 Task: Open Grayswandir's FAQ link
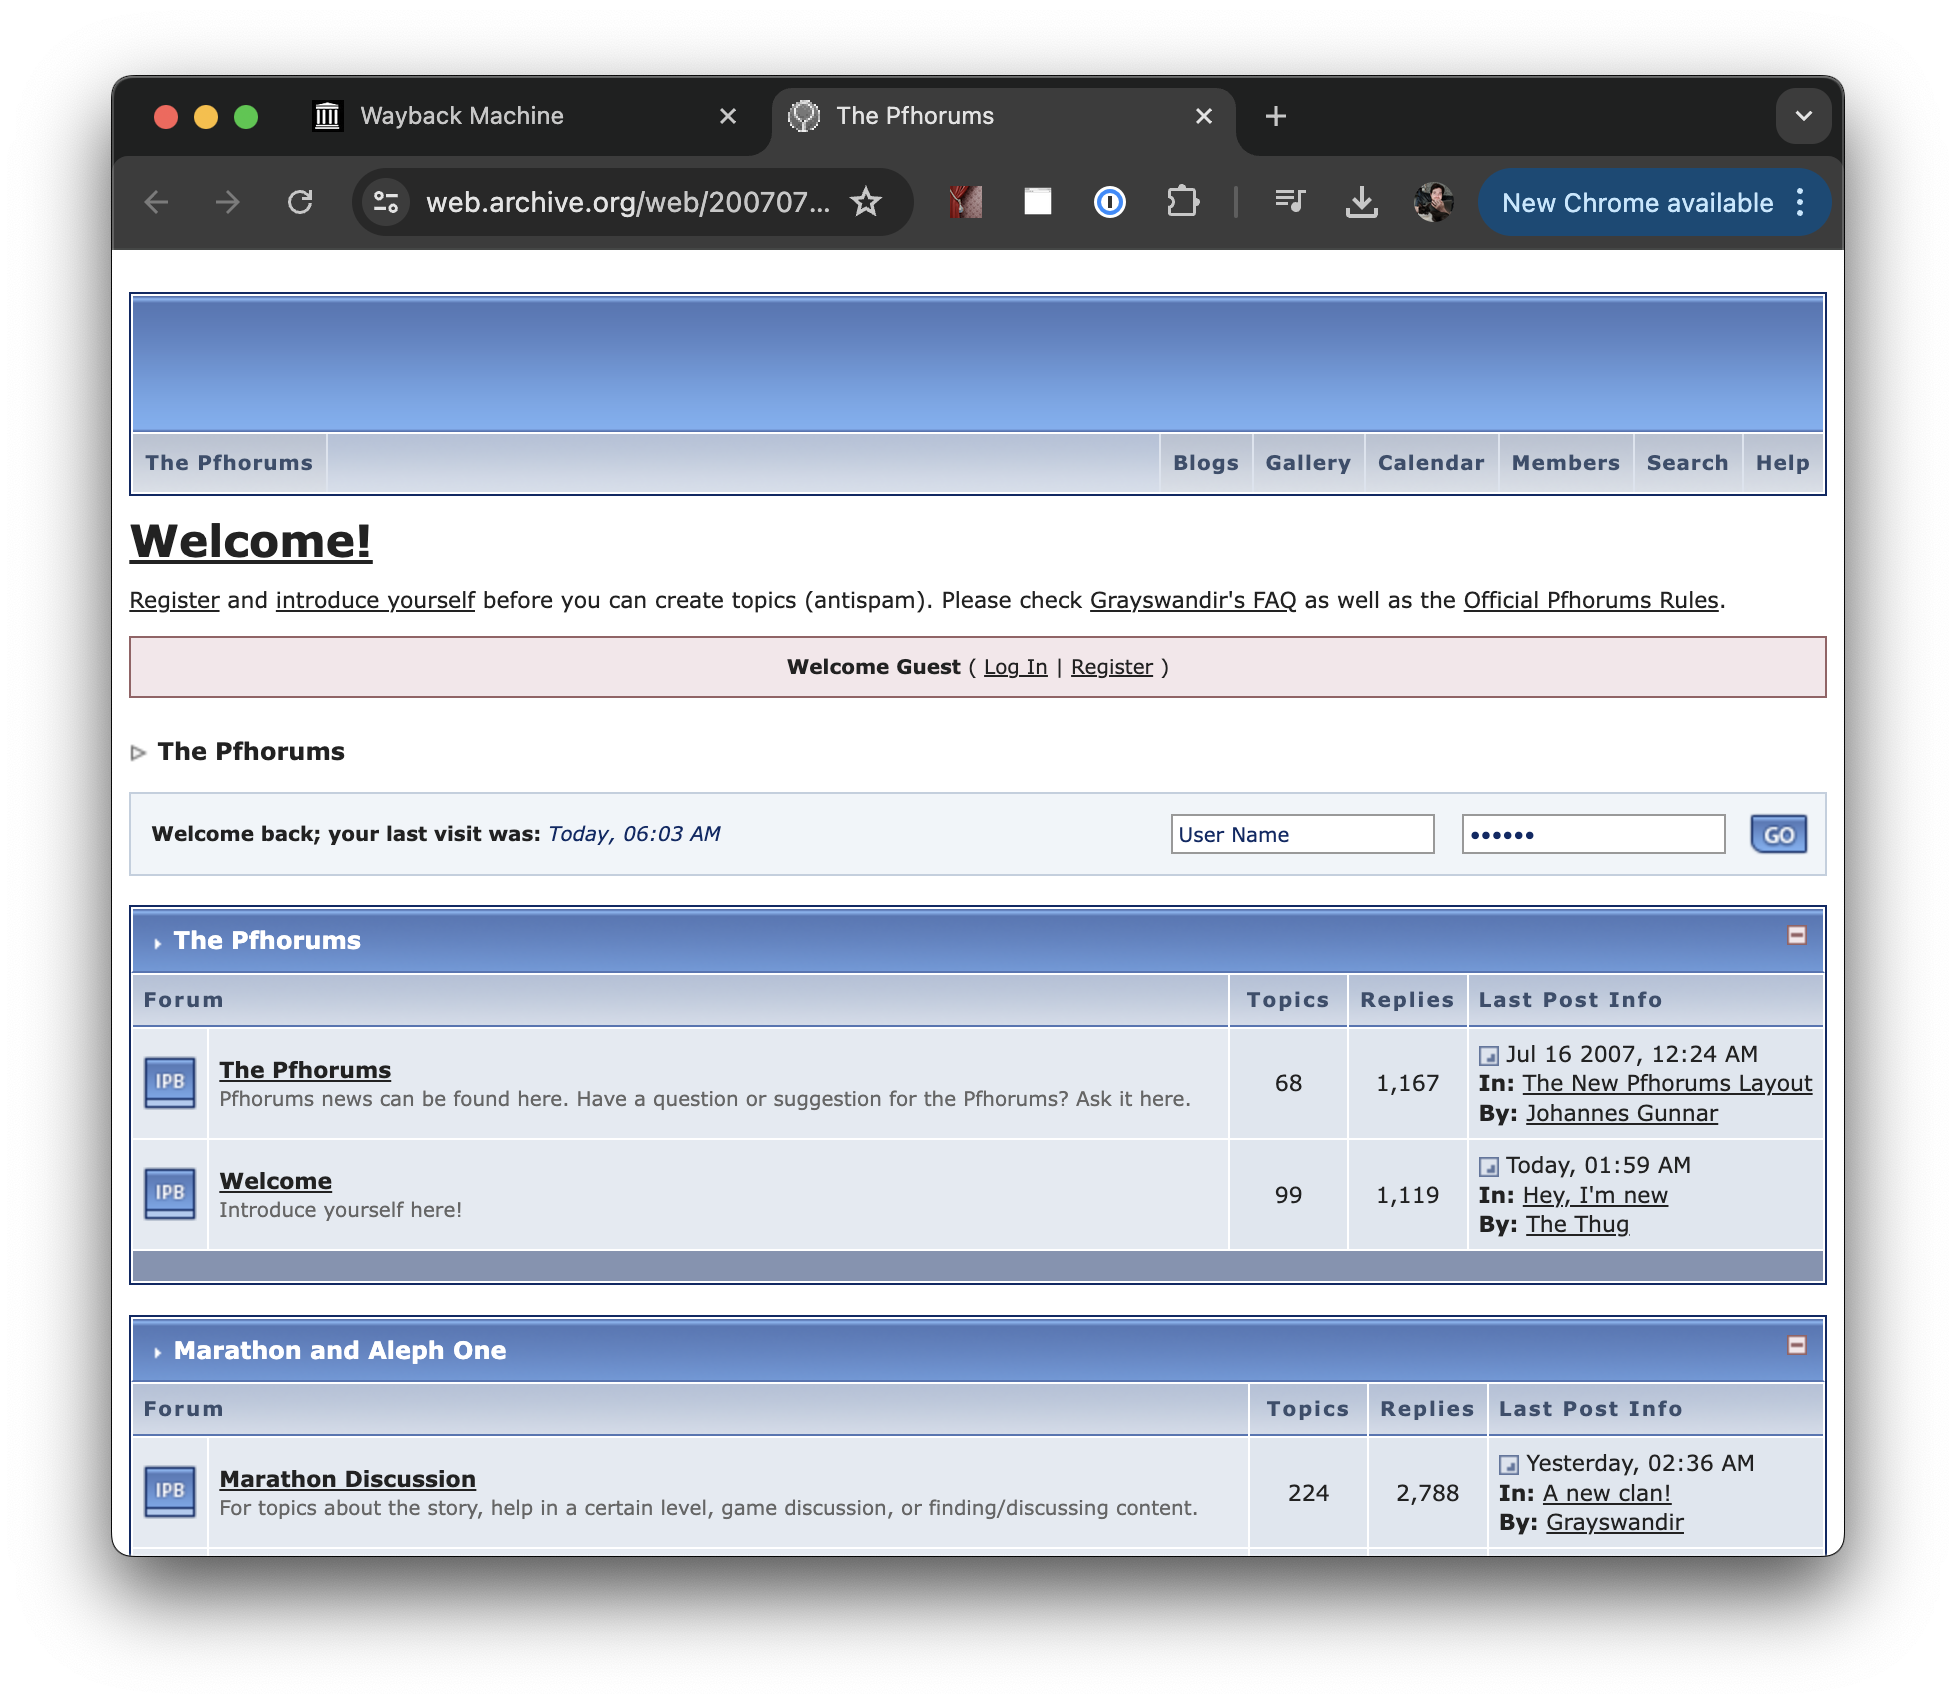coord(1193,600)
